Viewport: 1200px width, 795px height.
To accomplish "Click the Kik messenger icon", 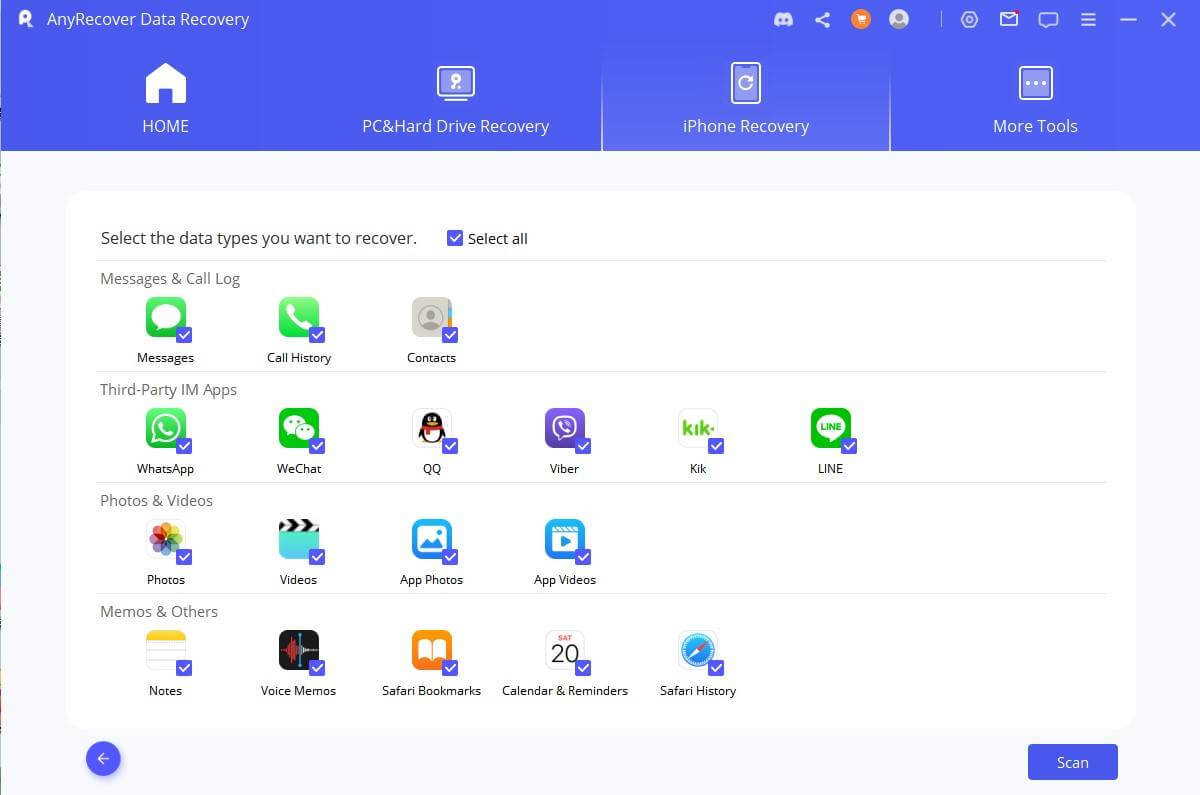I will [698, 428].
